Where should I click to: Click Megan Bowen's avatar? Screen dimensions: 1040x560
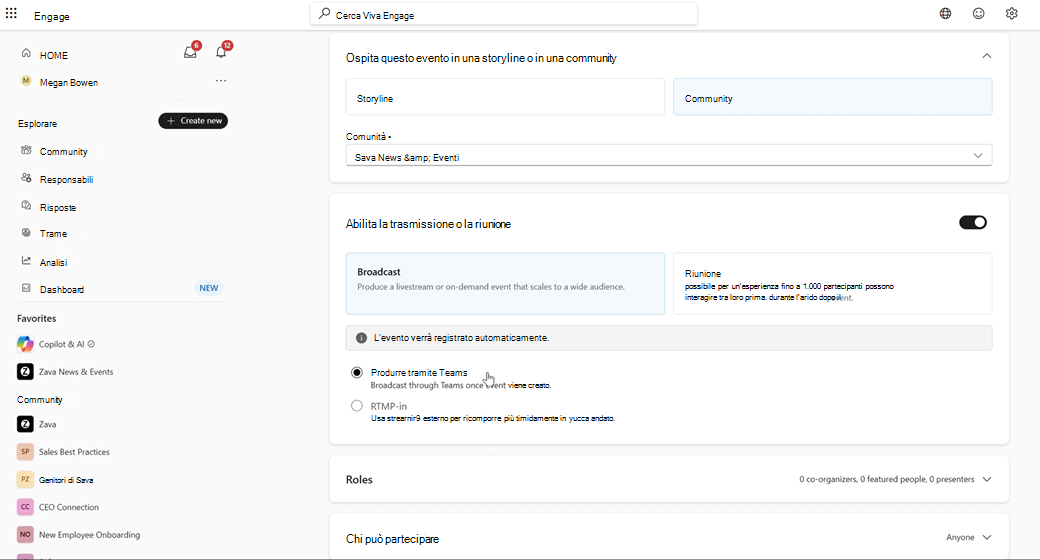pos(26,81)
